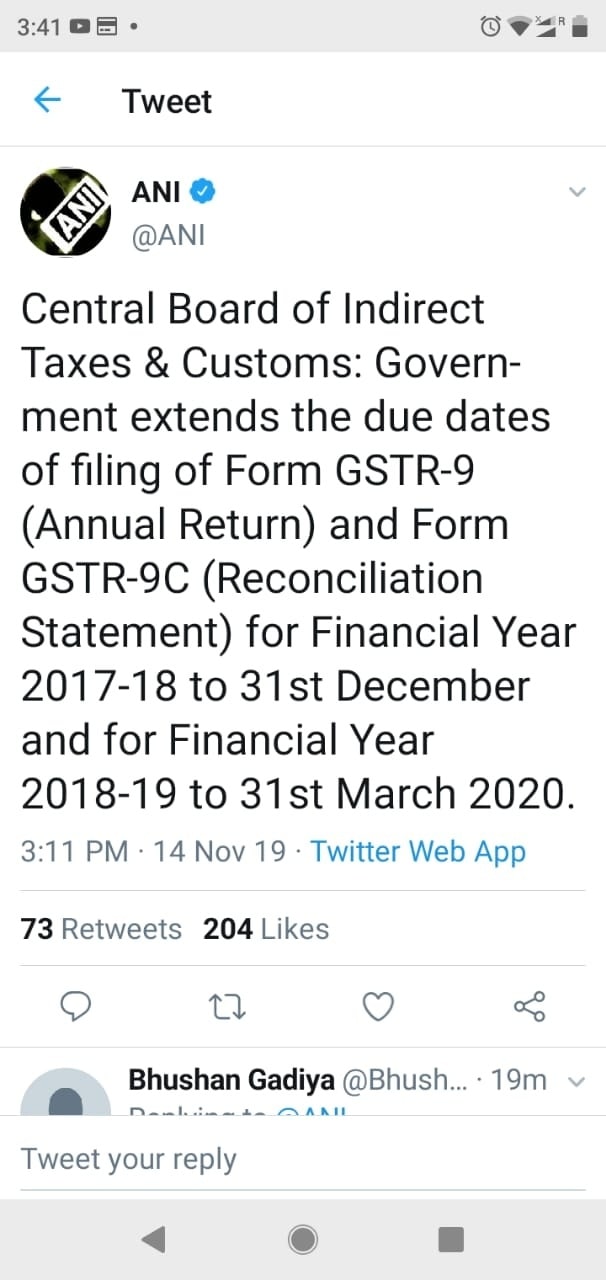Tap the blue verified badge next to ANI

[x=203, y=191]
